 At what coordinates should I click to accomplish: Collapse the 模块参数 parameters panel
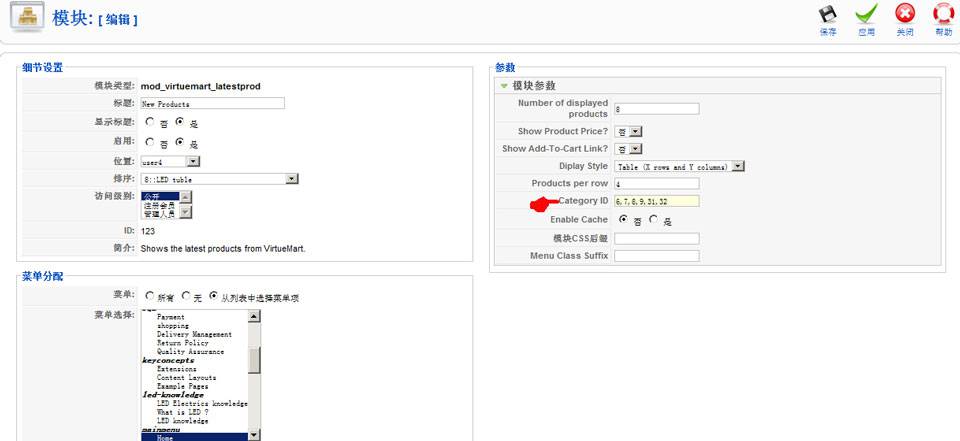pyautogui.click(x=504, y=86)
